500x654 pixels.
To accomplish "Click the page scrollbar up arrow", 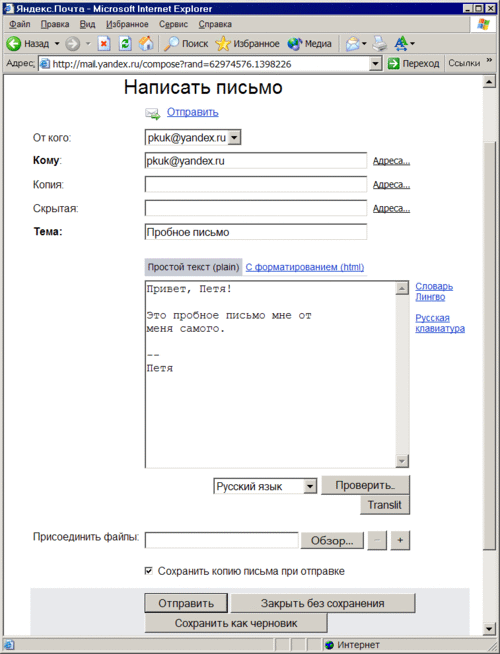I will coord(489,82).
